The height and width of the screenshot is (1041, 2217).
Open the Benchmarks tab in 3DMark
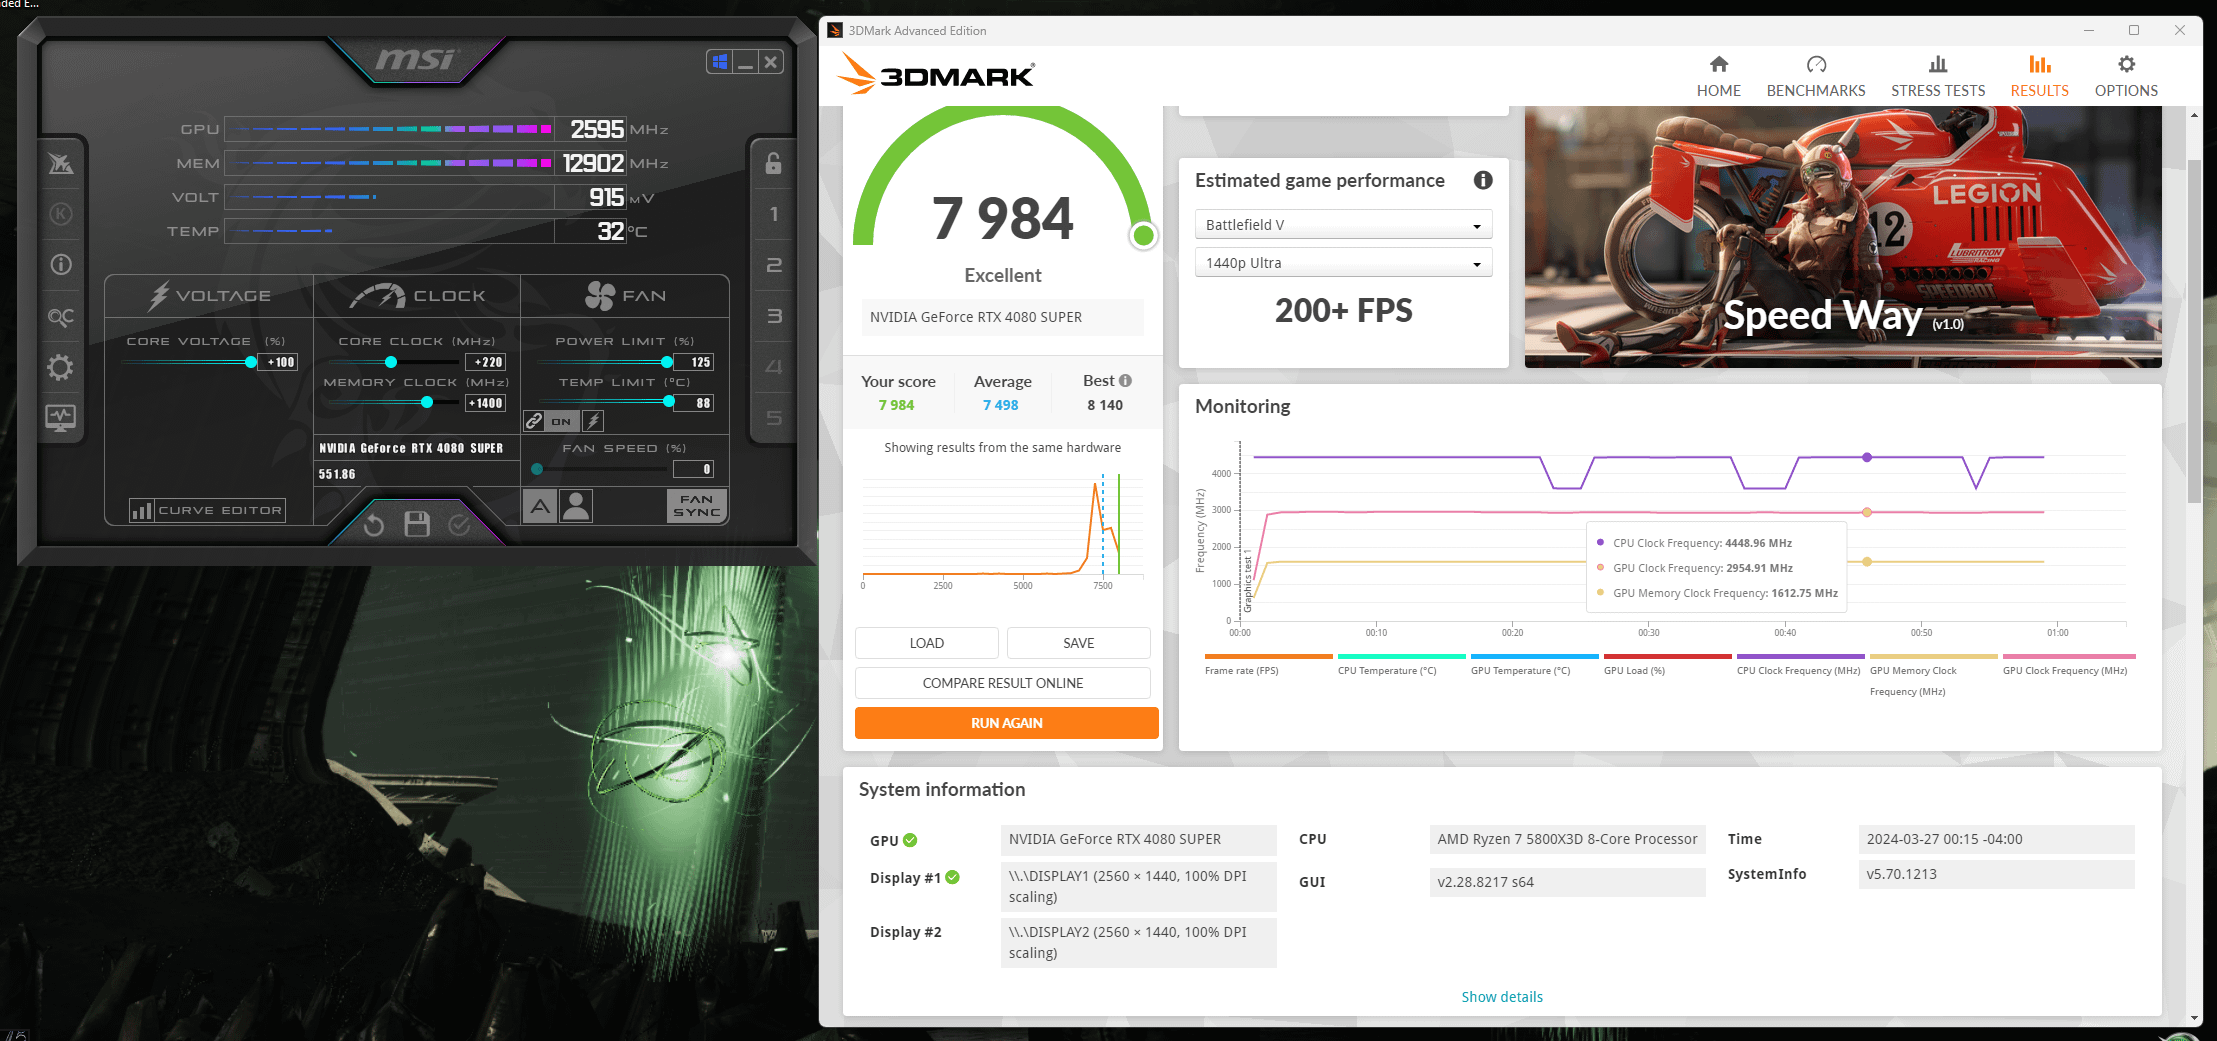(1816, 76)
